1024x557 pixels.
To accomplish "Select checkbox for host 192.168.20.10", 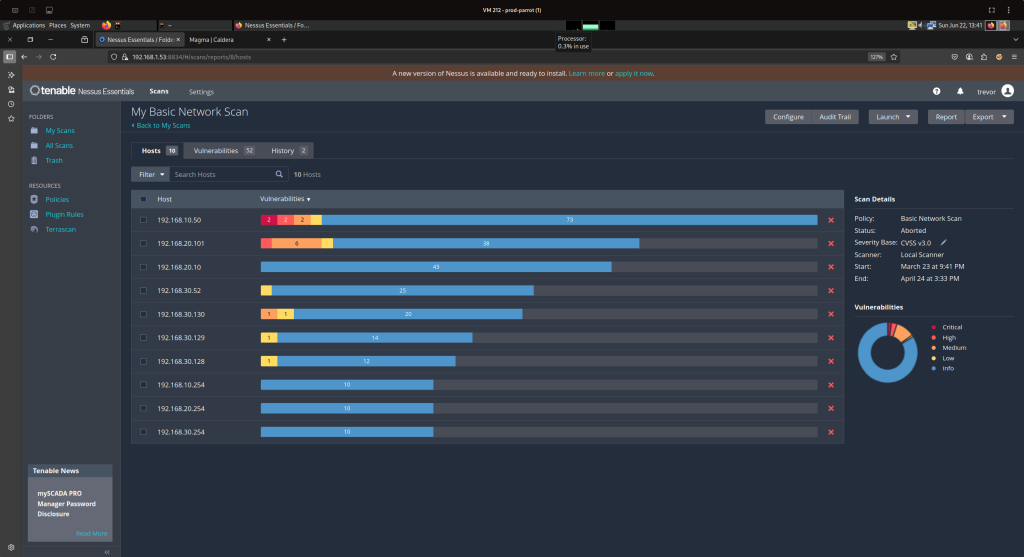I will (144, 267).
